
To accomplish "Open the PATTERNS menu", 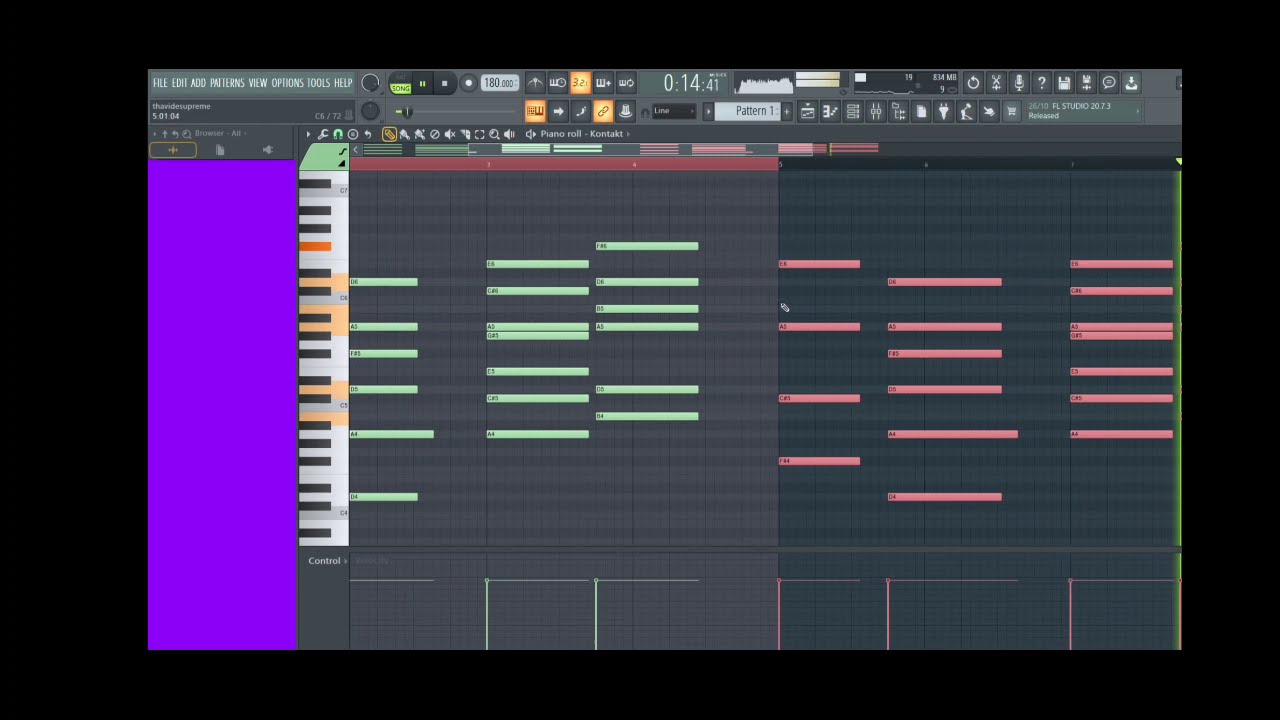I will pos(227,83).
